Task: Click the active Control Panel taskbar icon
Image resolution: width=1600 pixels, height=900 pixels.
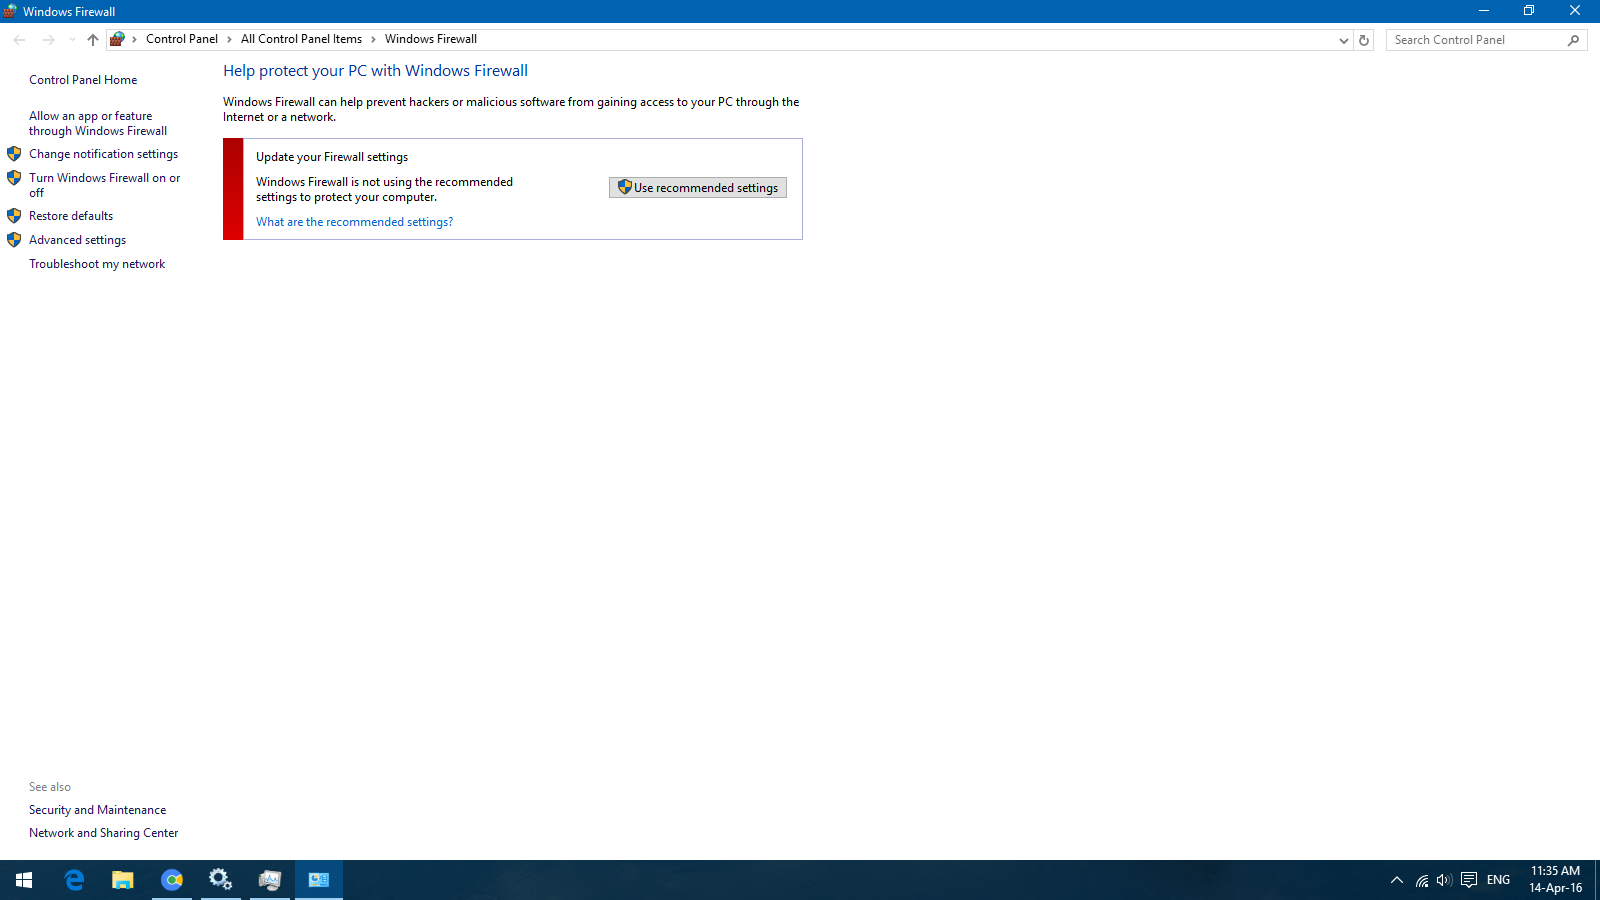Action: click(319, 880)
